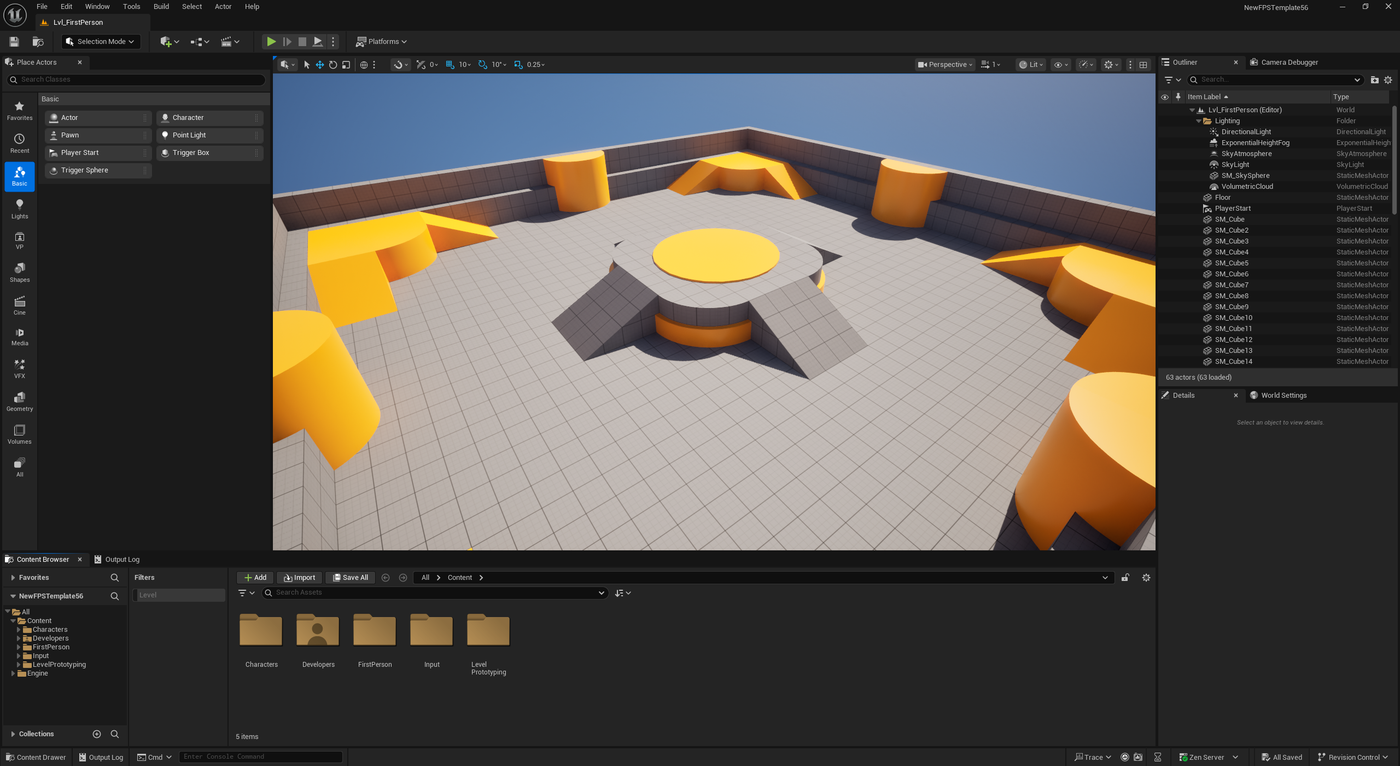Screen dimensions: 1400x766
Task: Select the LevelPrototyping folder thumbnail
Action: [x=488, y=631]
